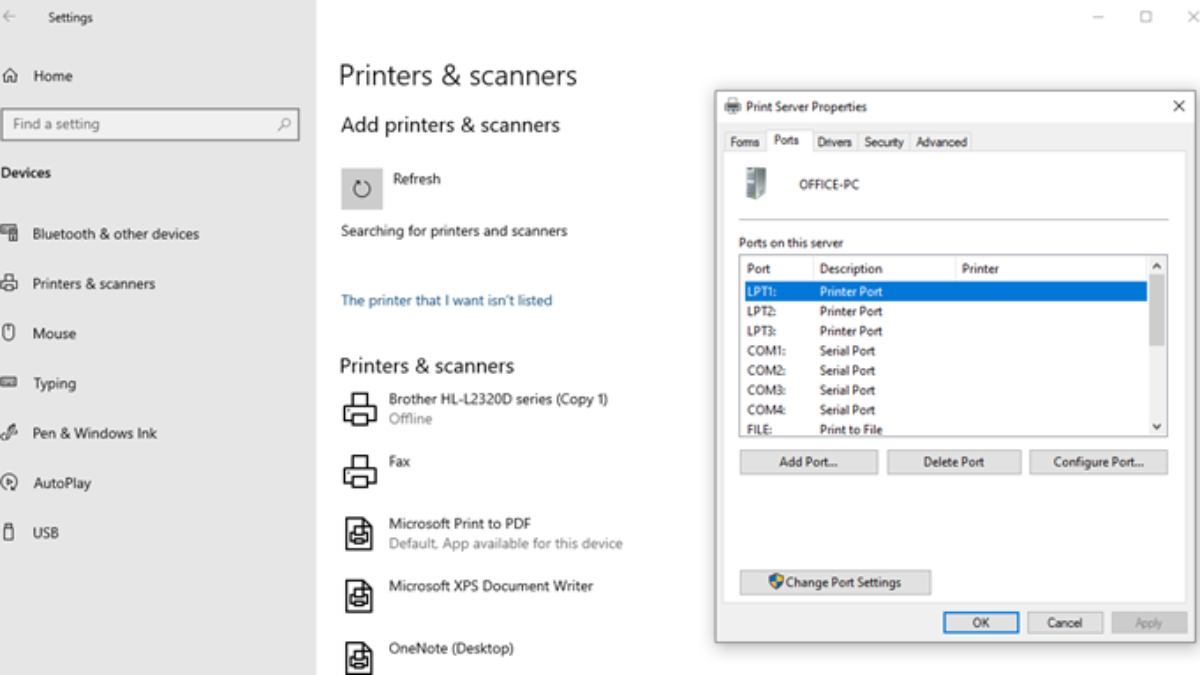Click the ports list scrollbar down arrow
1200x675 pixels.
(x=1155, y=428)
